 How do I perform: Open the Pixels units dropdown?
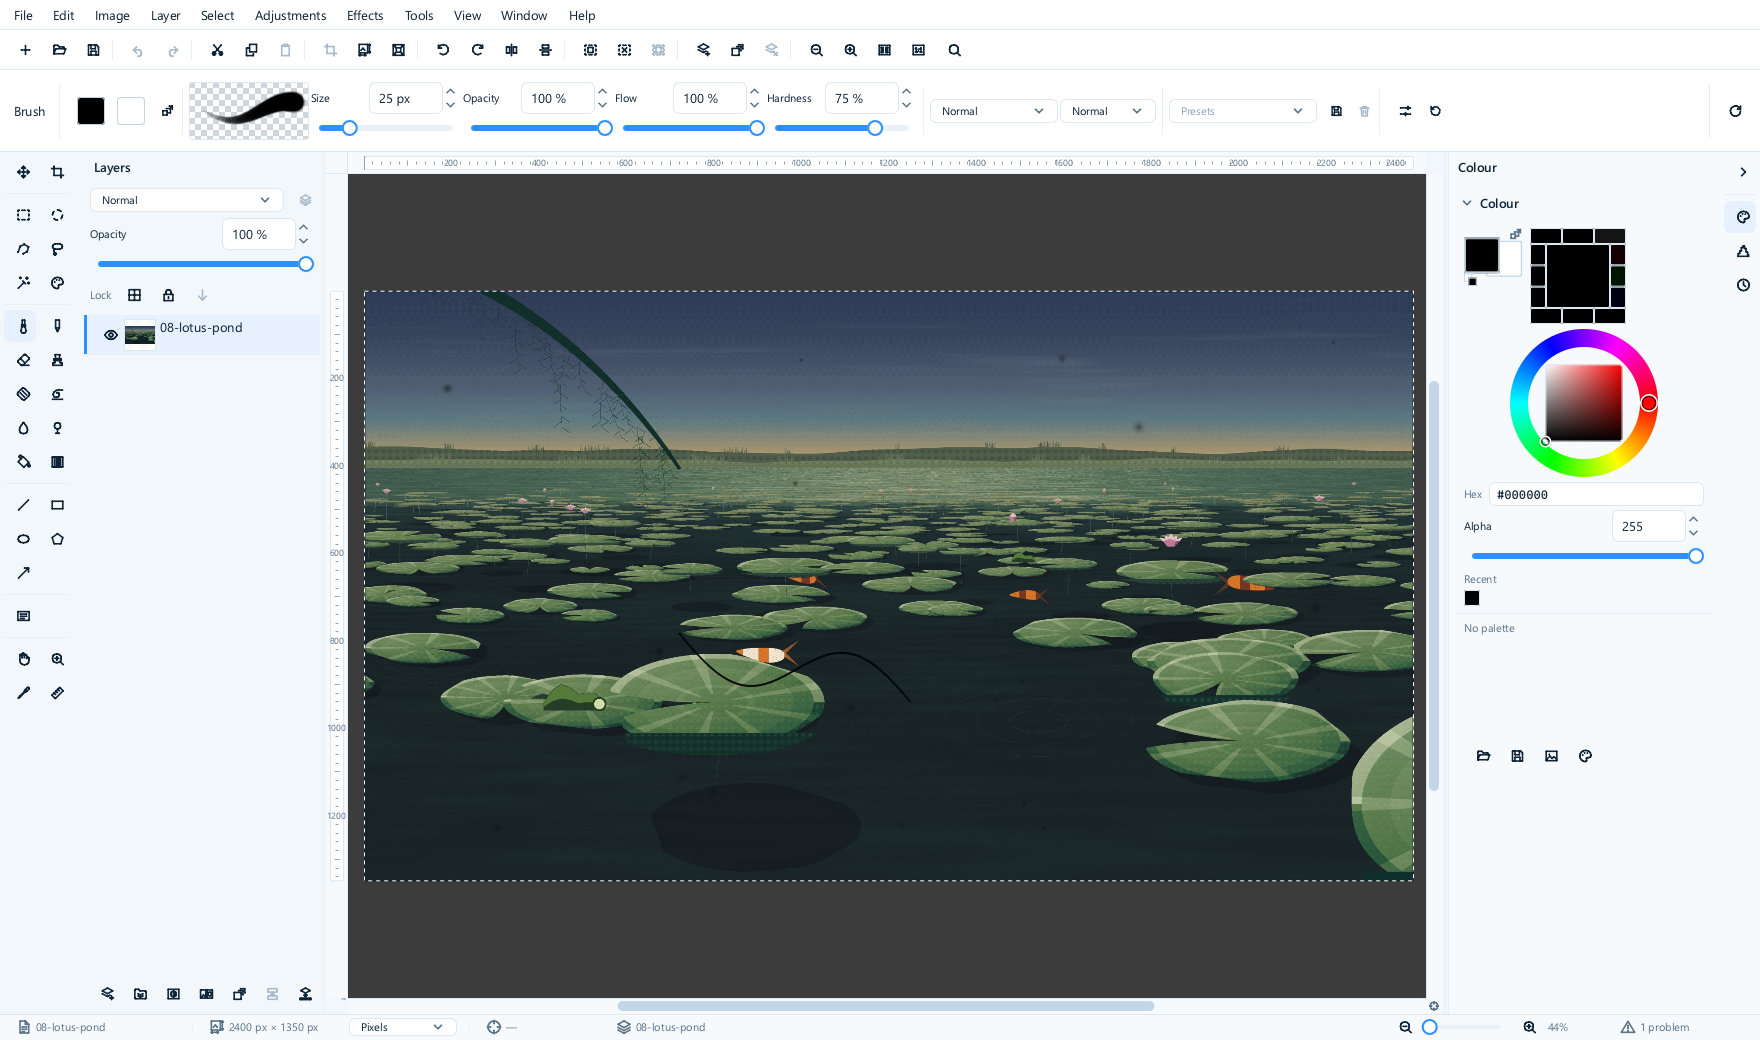pyautogui.click(x=402, y=1027)
